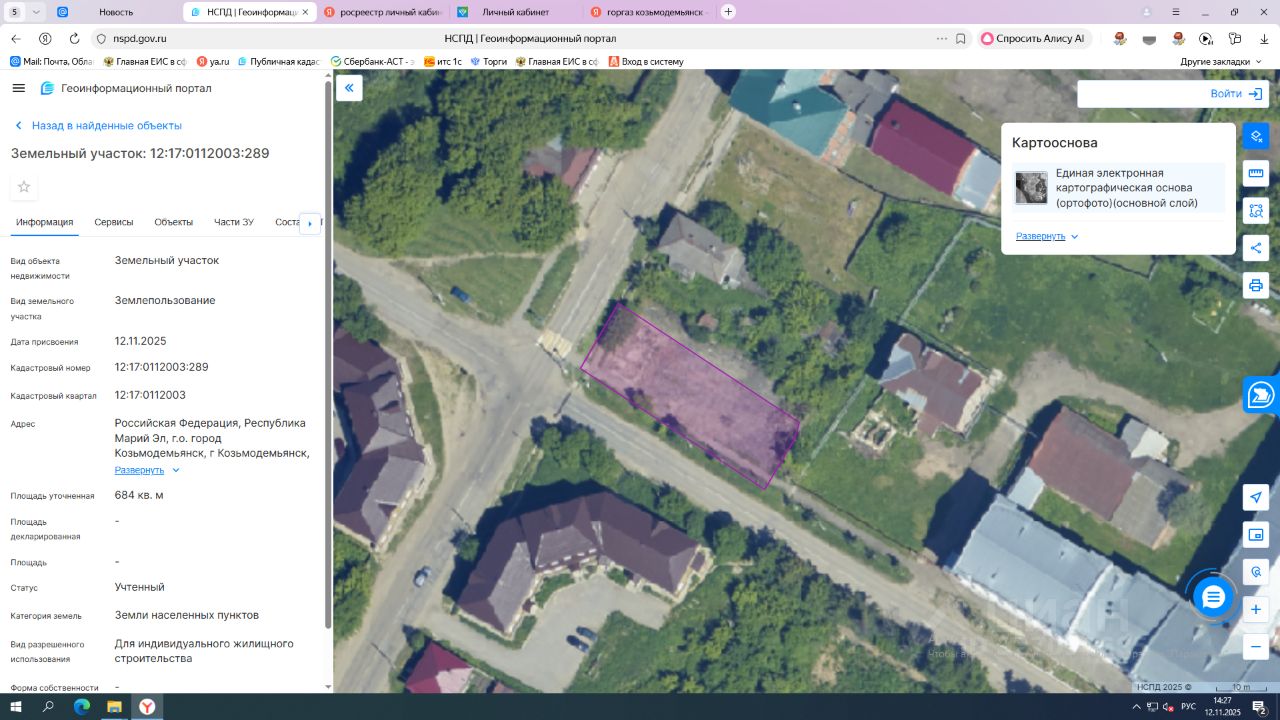This screenshot has height=720, width=1280.
Task: Add the land plot to favorites with star
Action: [x=24, y=187]
